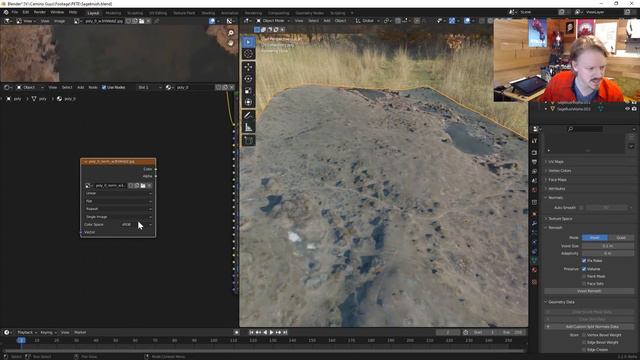Toggle the Preserve Volume checkbox
The height and width of the screenshot is (360, 640).
coord(584,269)
